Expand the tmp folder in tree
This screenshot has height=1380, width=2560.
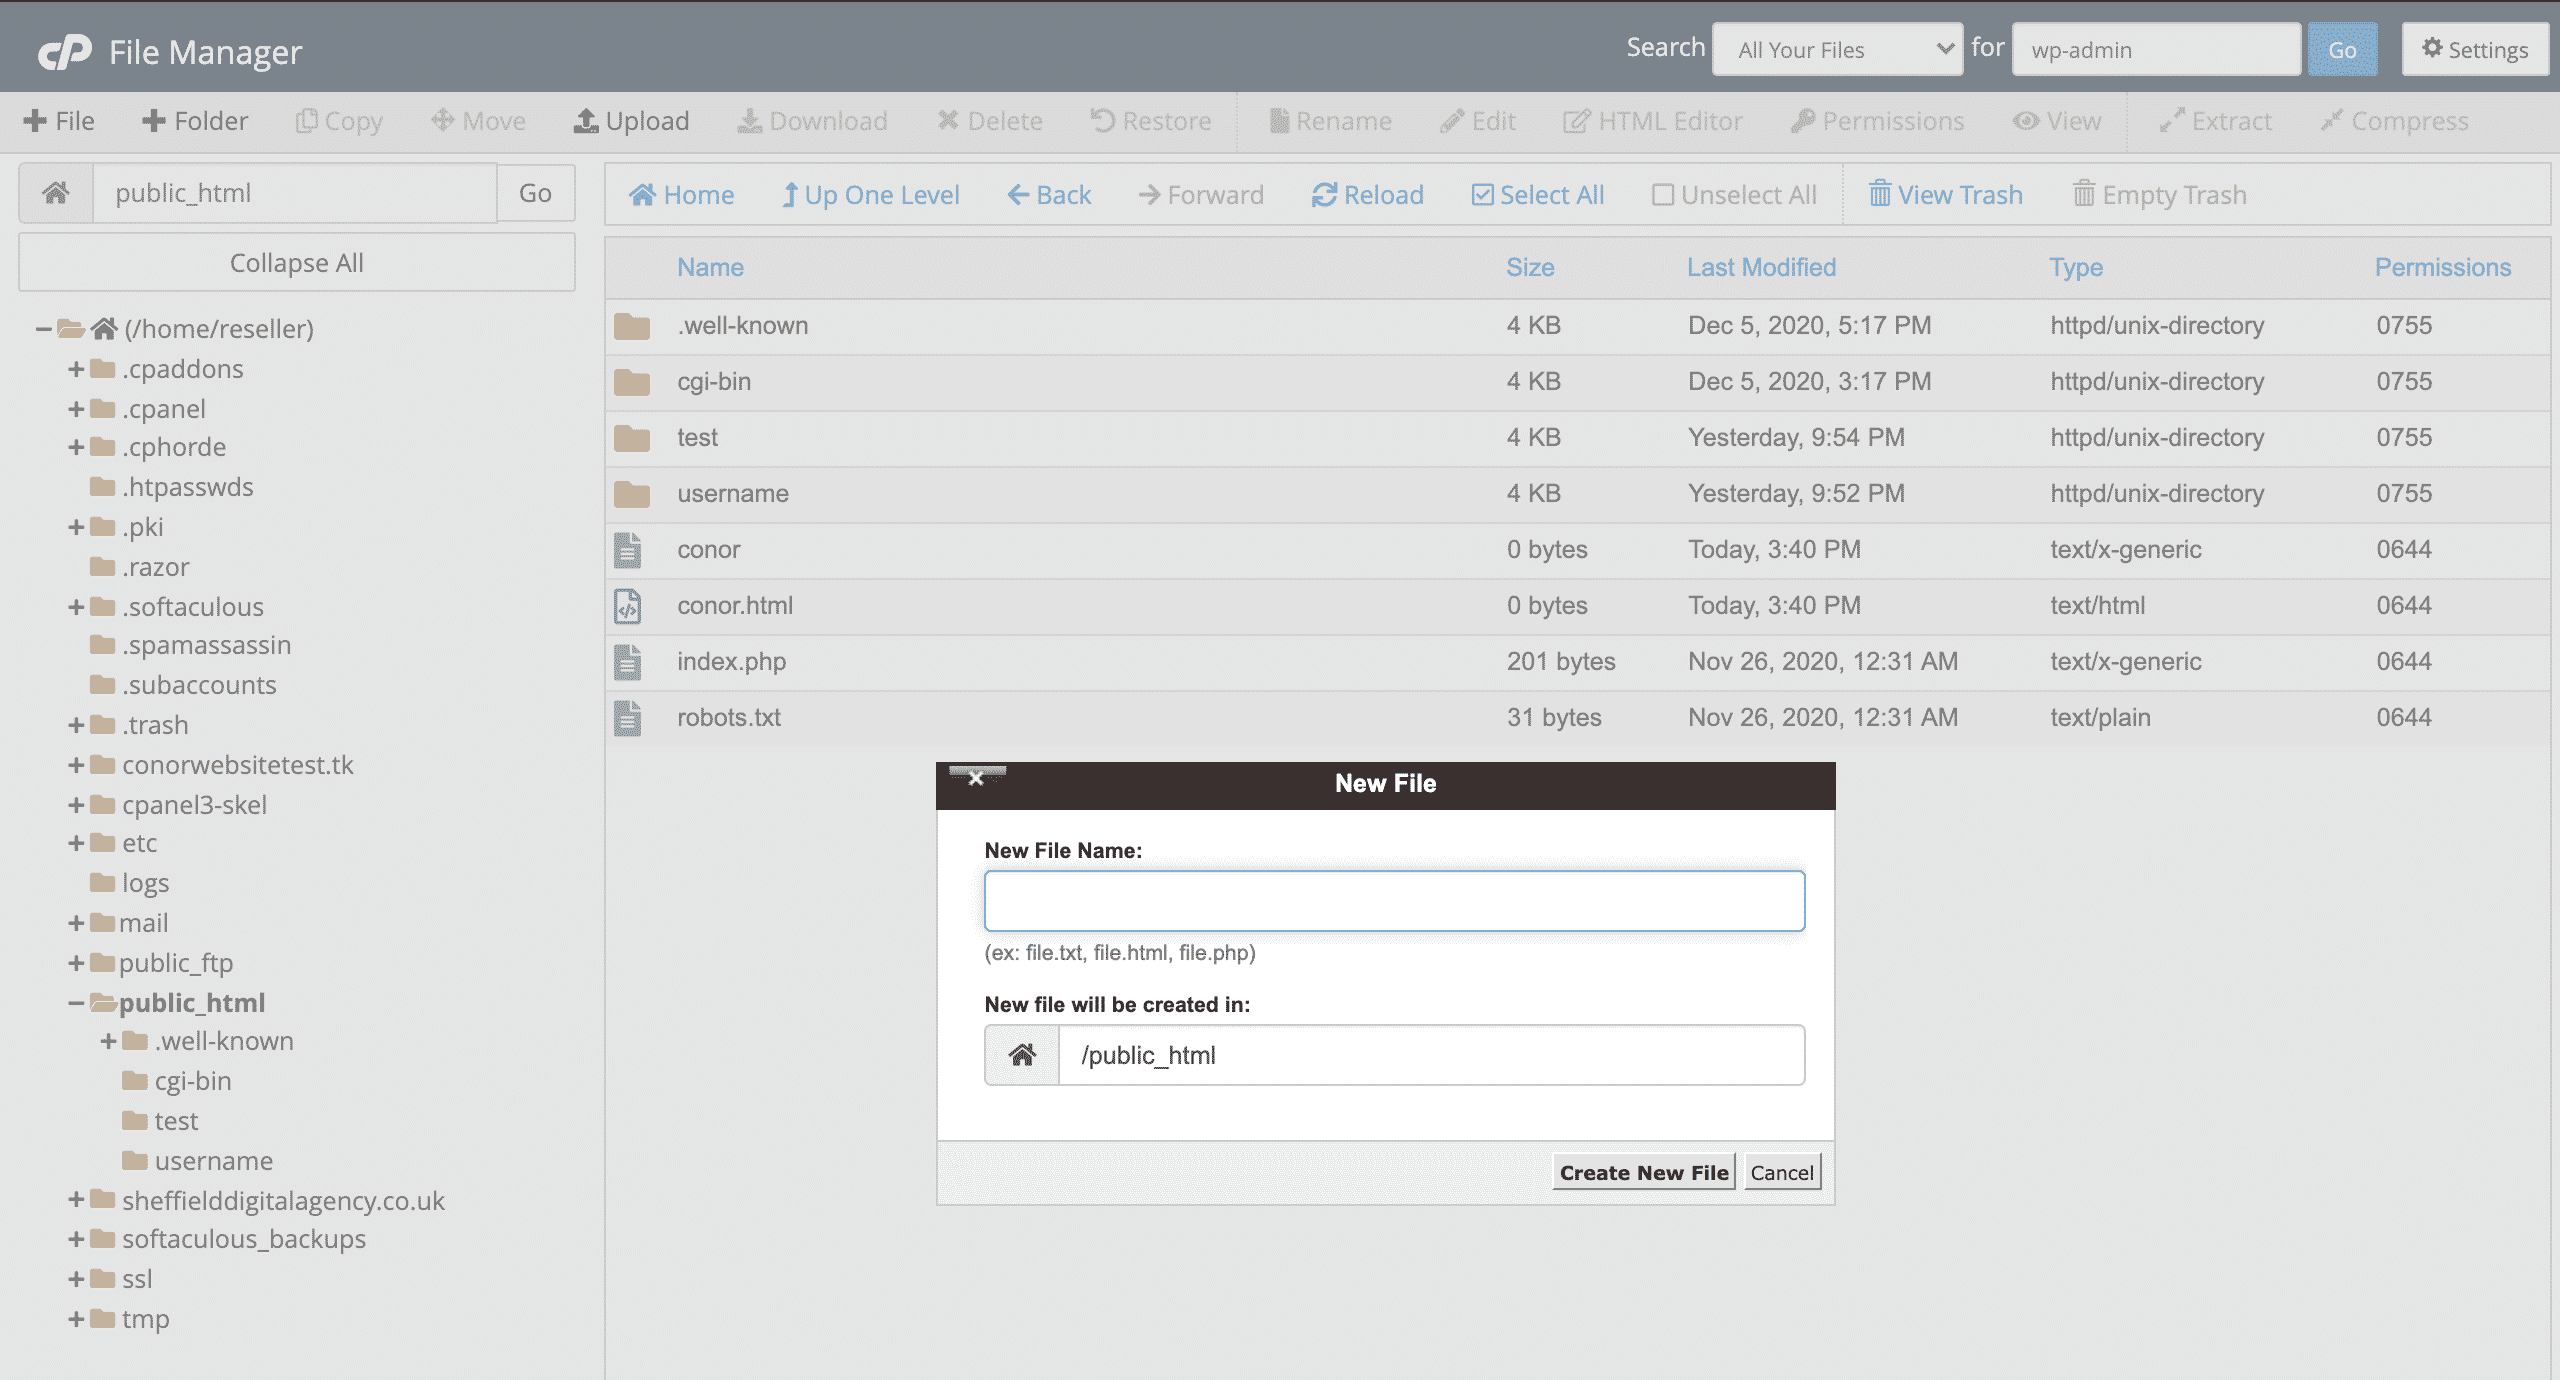point(76,1319)
